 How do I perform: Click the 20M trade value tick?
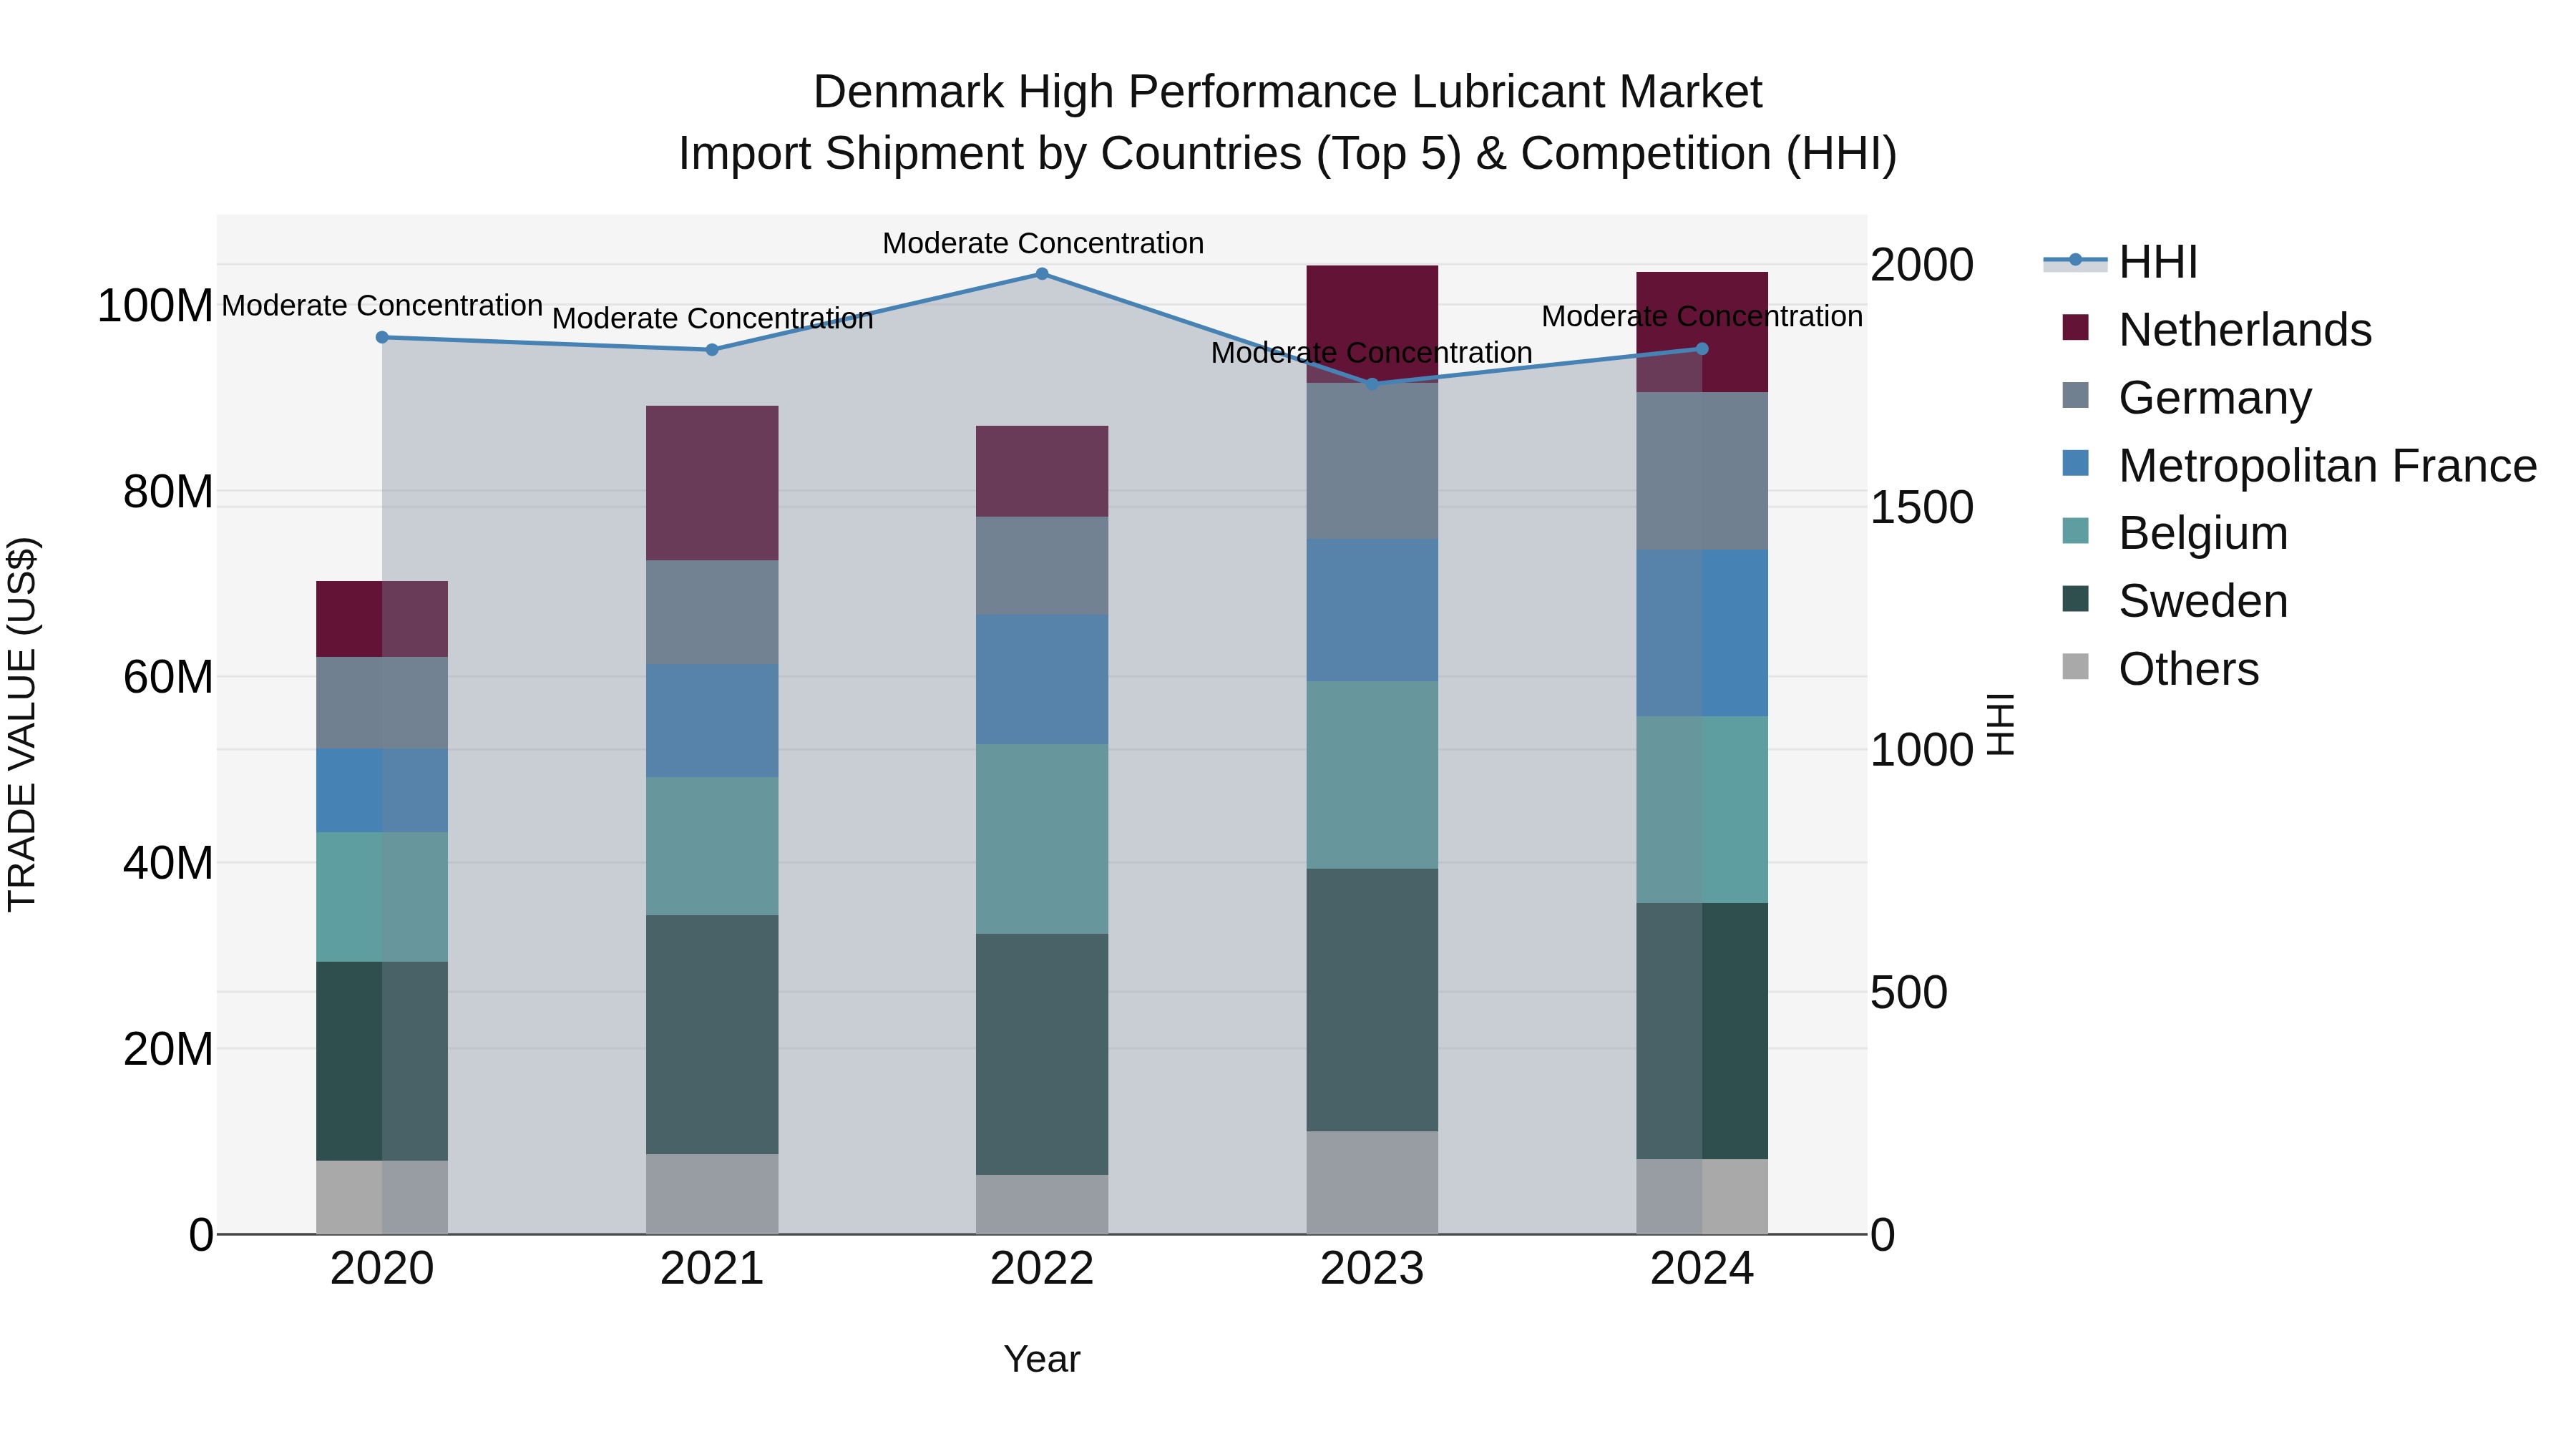click(x=168, y=1049)
